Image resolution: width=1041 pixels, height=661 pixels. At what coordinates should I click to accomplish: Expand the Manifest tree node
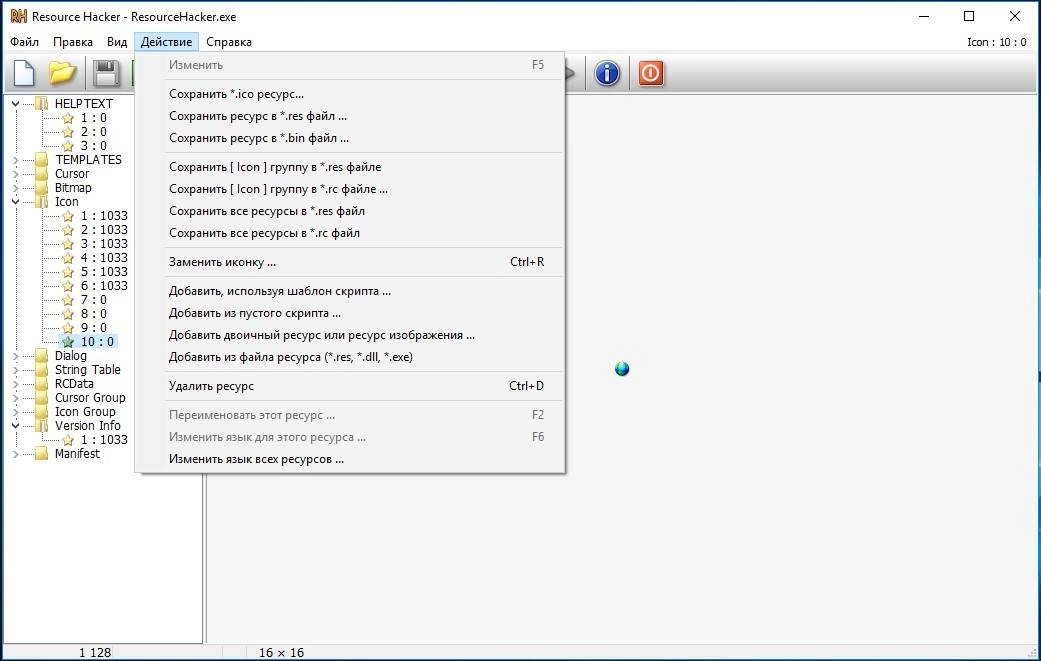15,454
